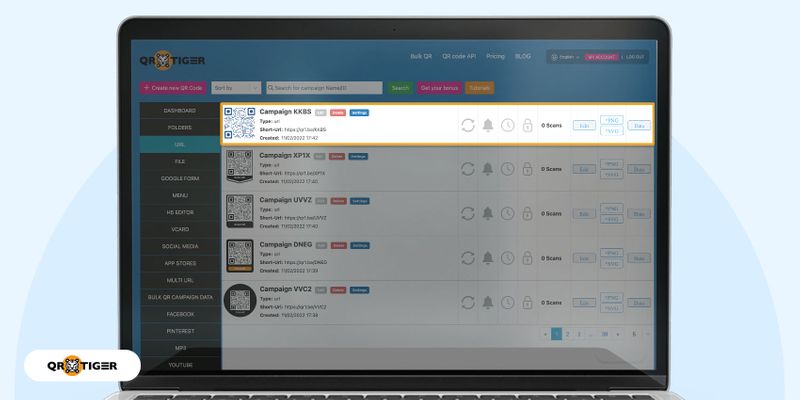Click the Data button for Campaign VVC2
The height and width of the screenshot is (400, 800).
pos(639,303)
